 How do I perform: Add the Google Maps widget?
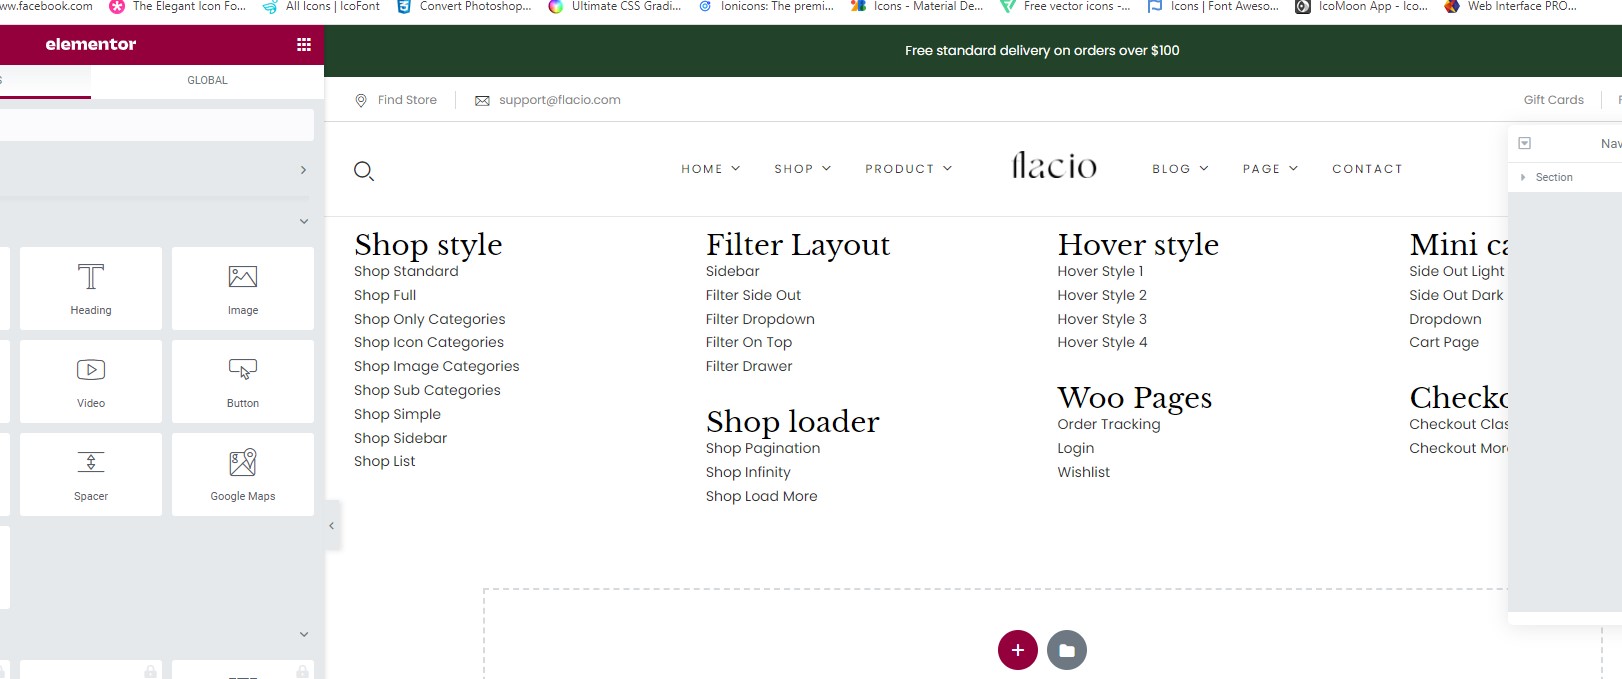pyautogui.click(x=243, y=474)
